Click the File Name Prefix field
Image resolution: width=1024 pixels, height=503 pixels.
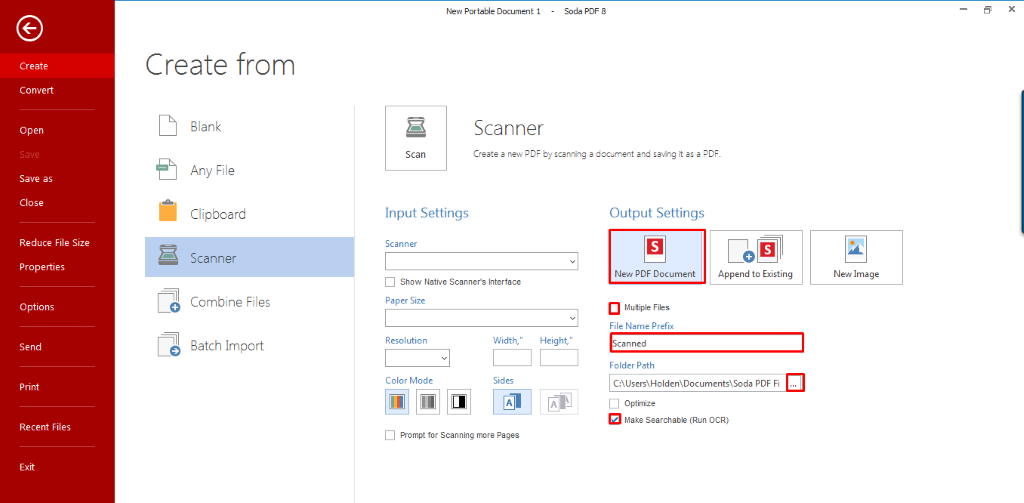coord(706,342)
